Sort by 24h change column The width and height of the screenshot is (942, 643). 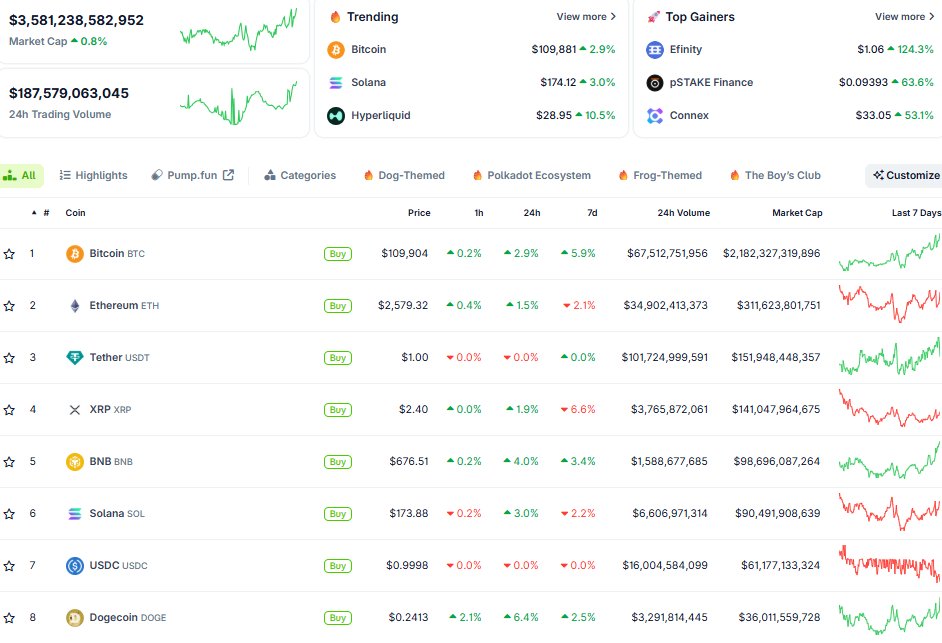pyautogui.click(x=532, y=213)
